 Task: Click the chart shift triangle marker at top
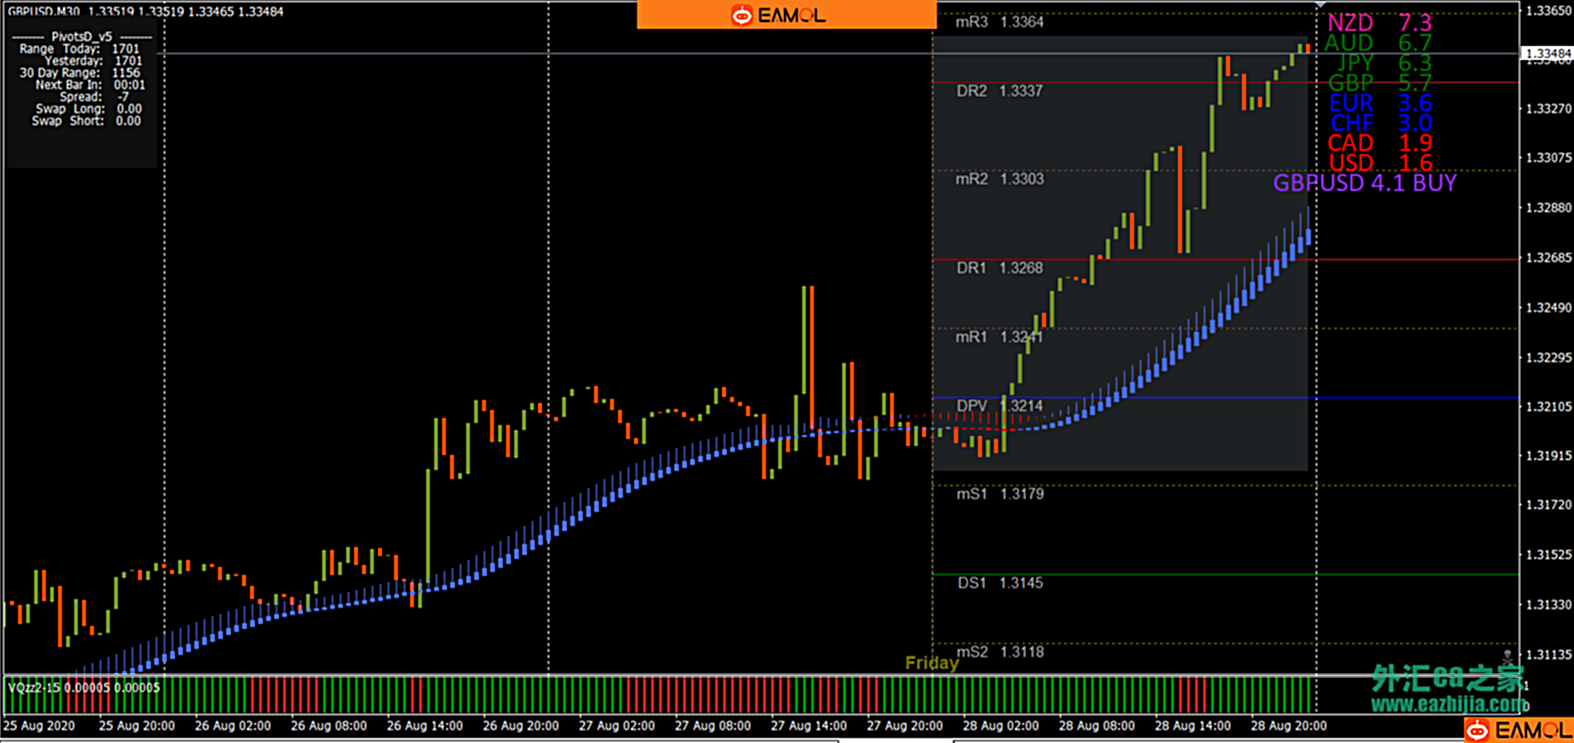(1319, 6)
